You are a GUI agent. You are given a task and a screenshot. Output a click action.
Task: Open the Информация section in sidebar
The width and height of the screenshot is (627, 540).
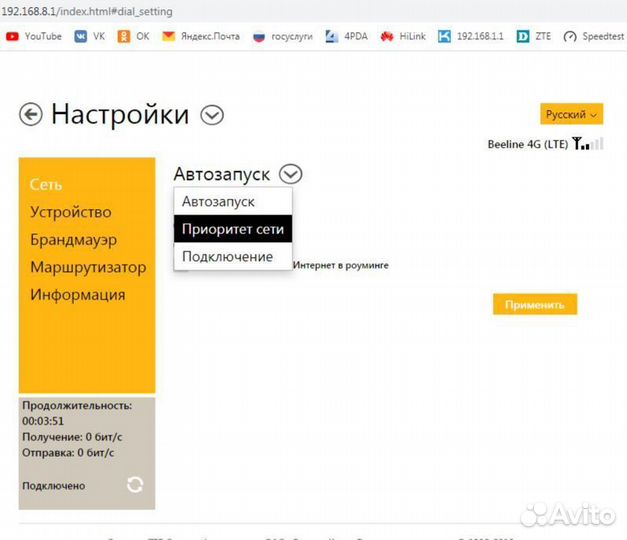pyautogui.click(x=78, y=295)
